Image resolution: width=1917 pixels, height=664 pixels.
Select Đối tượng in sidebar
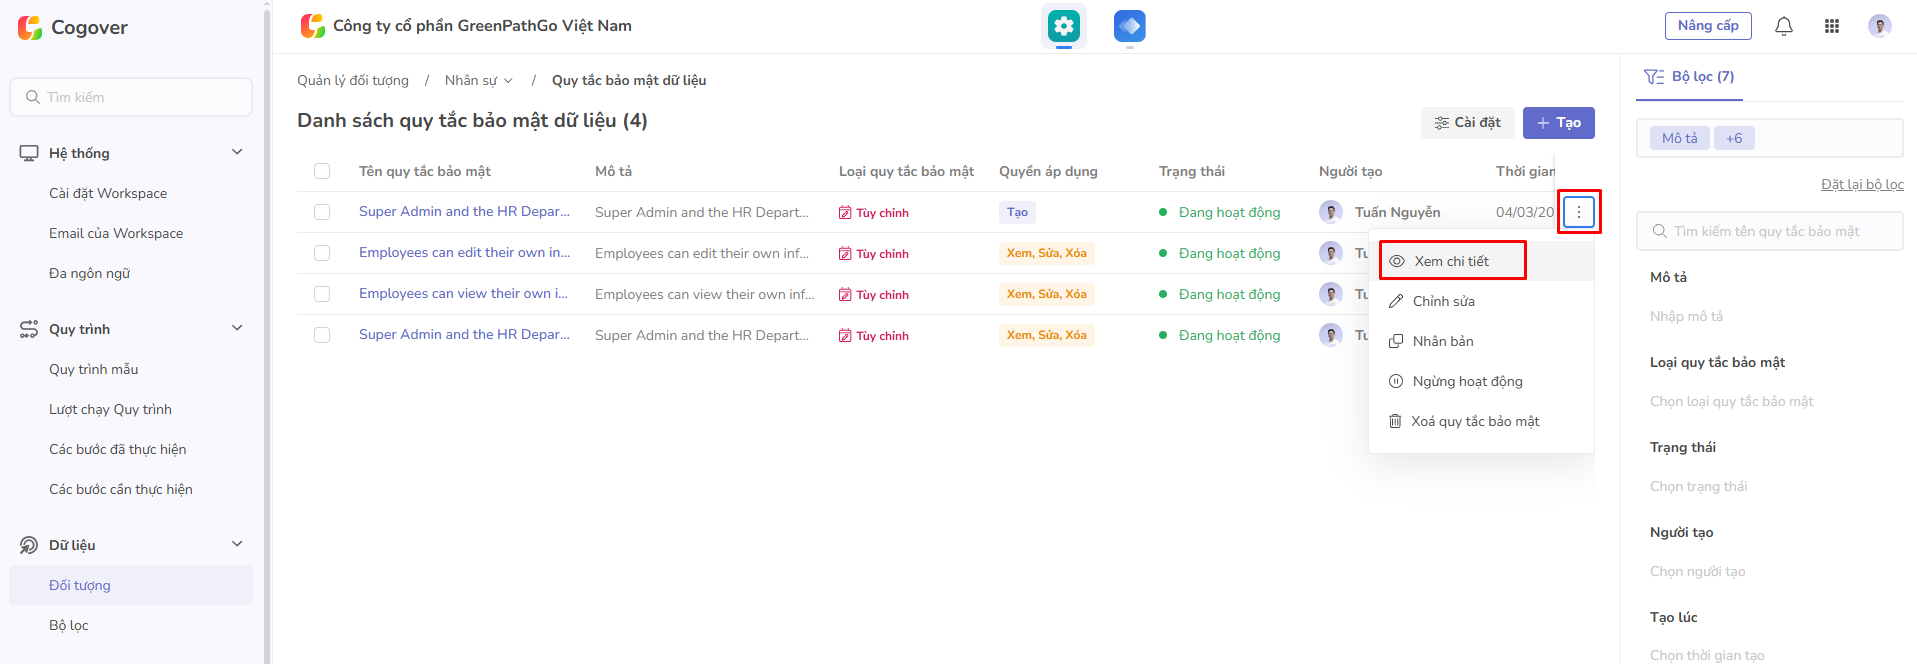coord(131,585)
